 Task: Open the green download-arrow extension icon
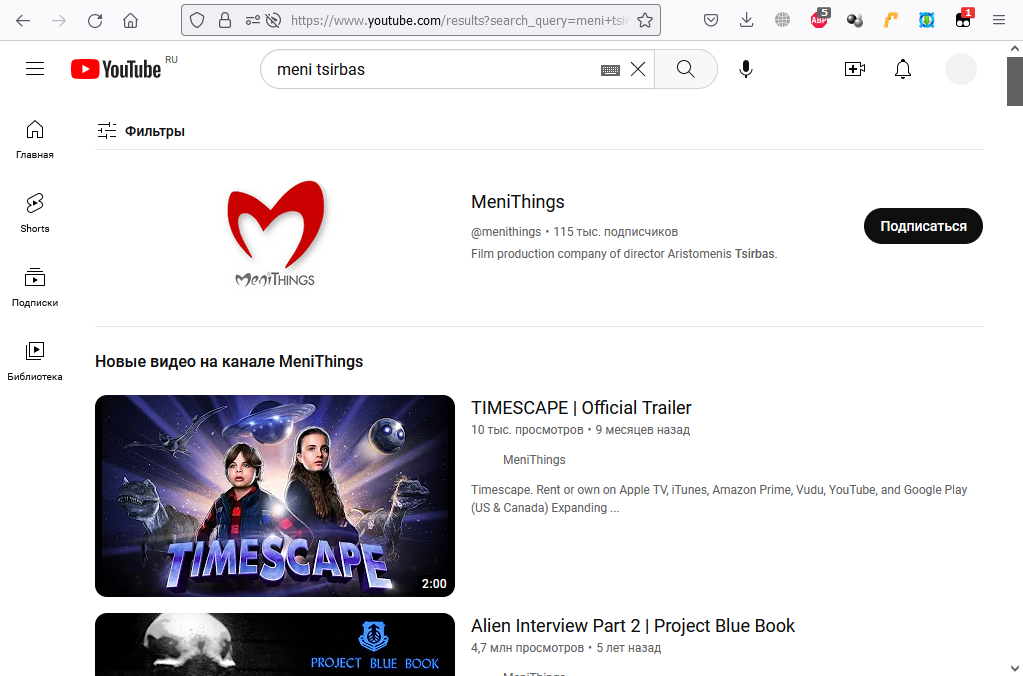(926, 21)
